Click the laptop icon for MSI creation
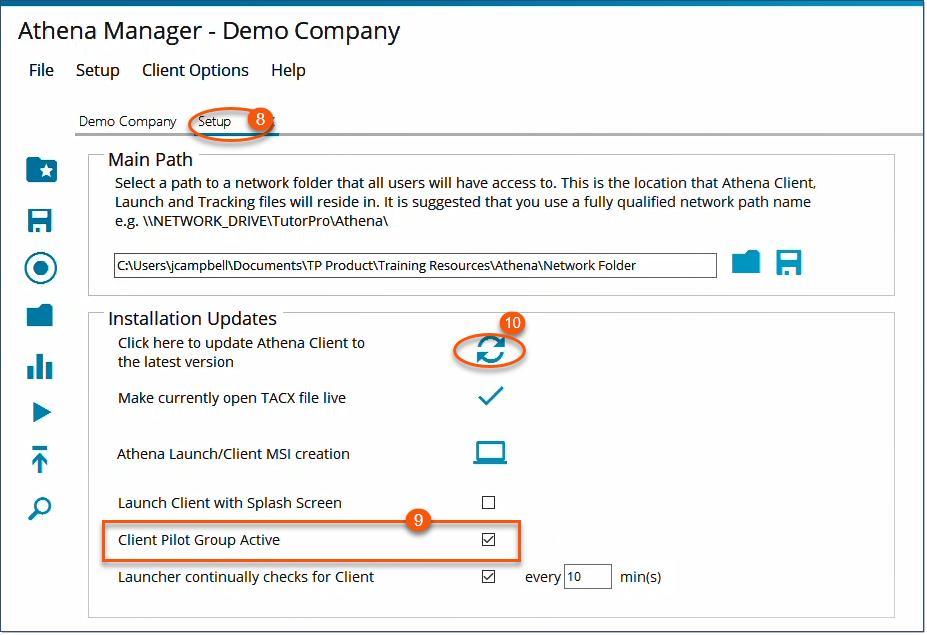Image resolution: width=927 pixels, height=635 pixels. tap(490, 453)
